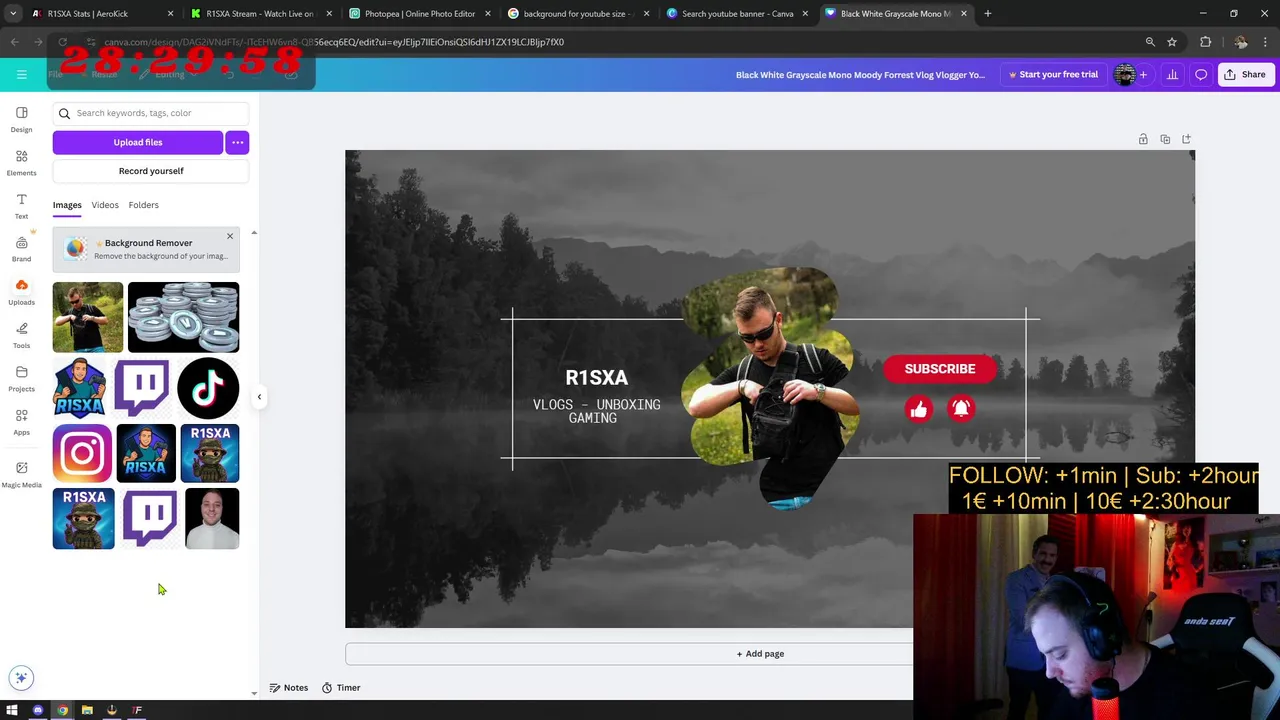Select the red SUBSCRIBE element on canvas
Image resolution: width=1280 pixels, height=720 pixels.
point(940,368)
